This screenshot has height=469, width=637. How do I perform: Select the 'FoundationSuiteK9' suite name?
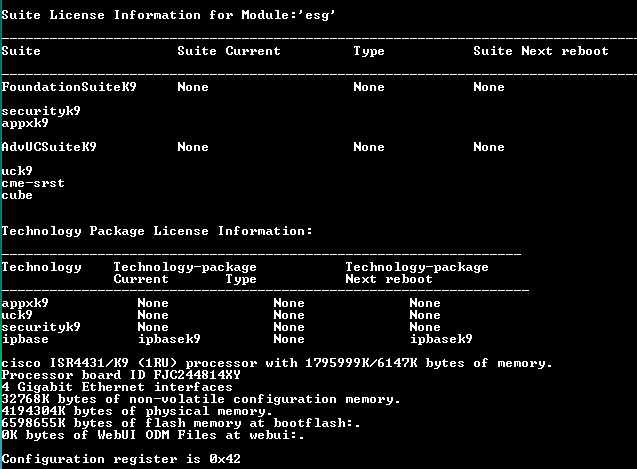pos(69,87)
